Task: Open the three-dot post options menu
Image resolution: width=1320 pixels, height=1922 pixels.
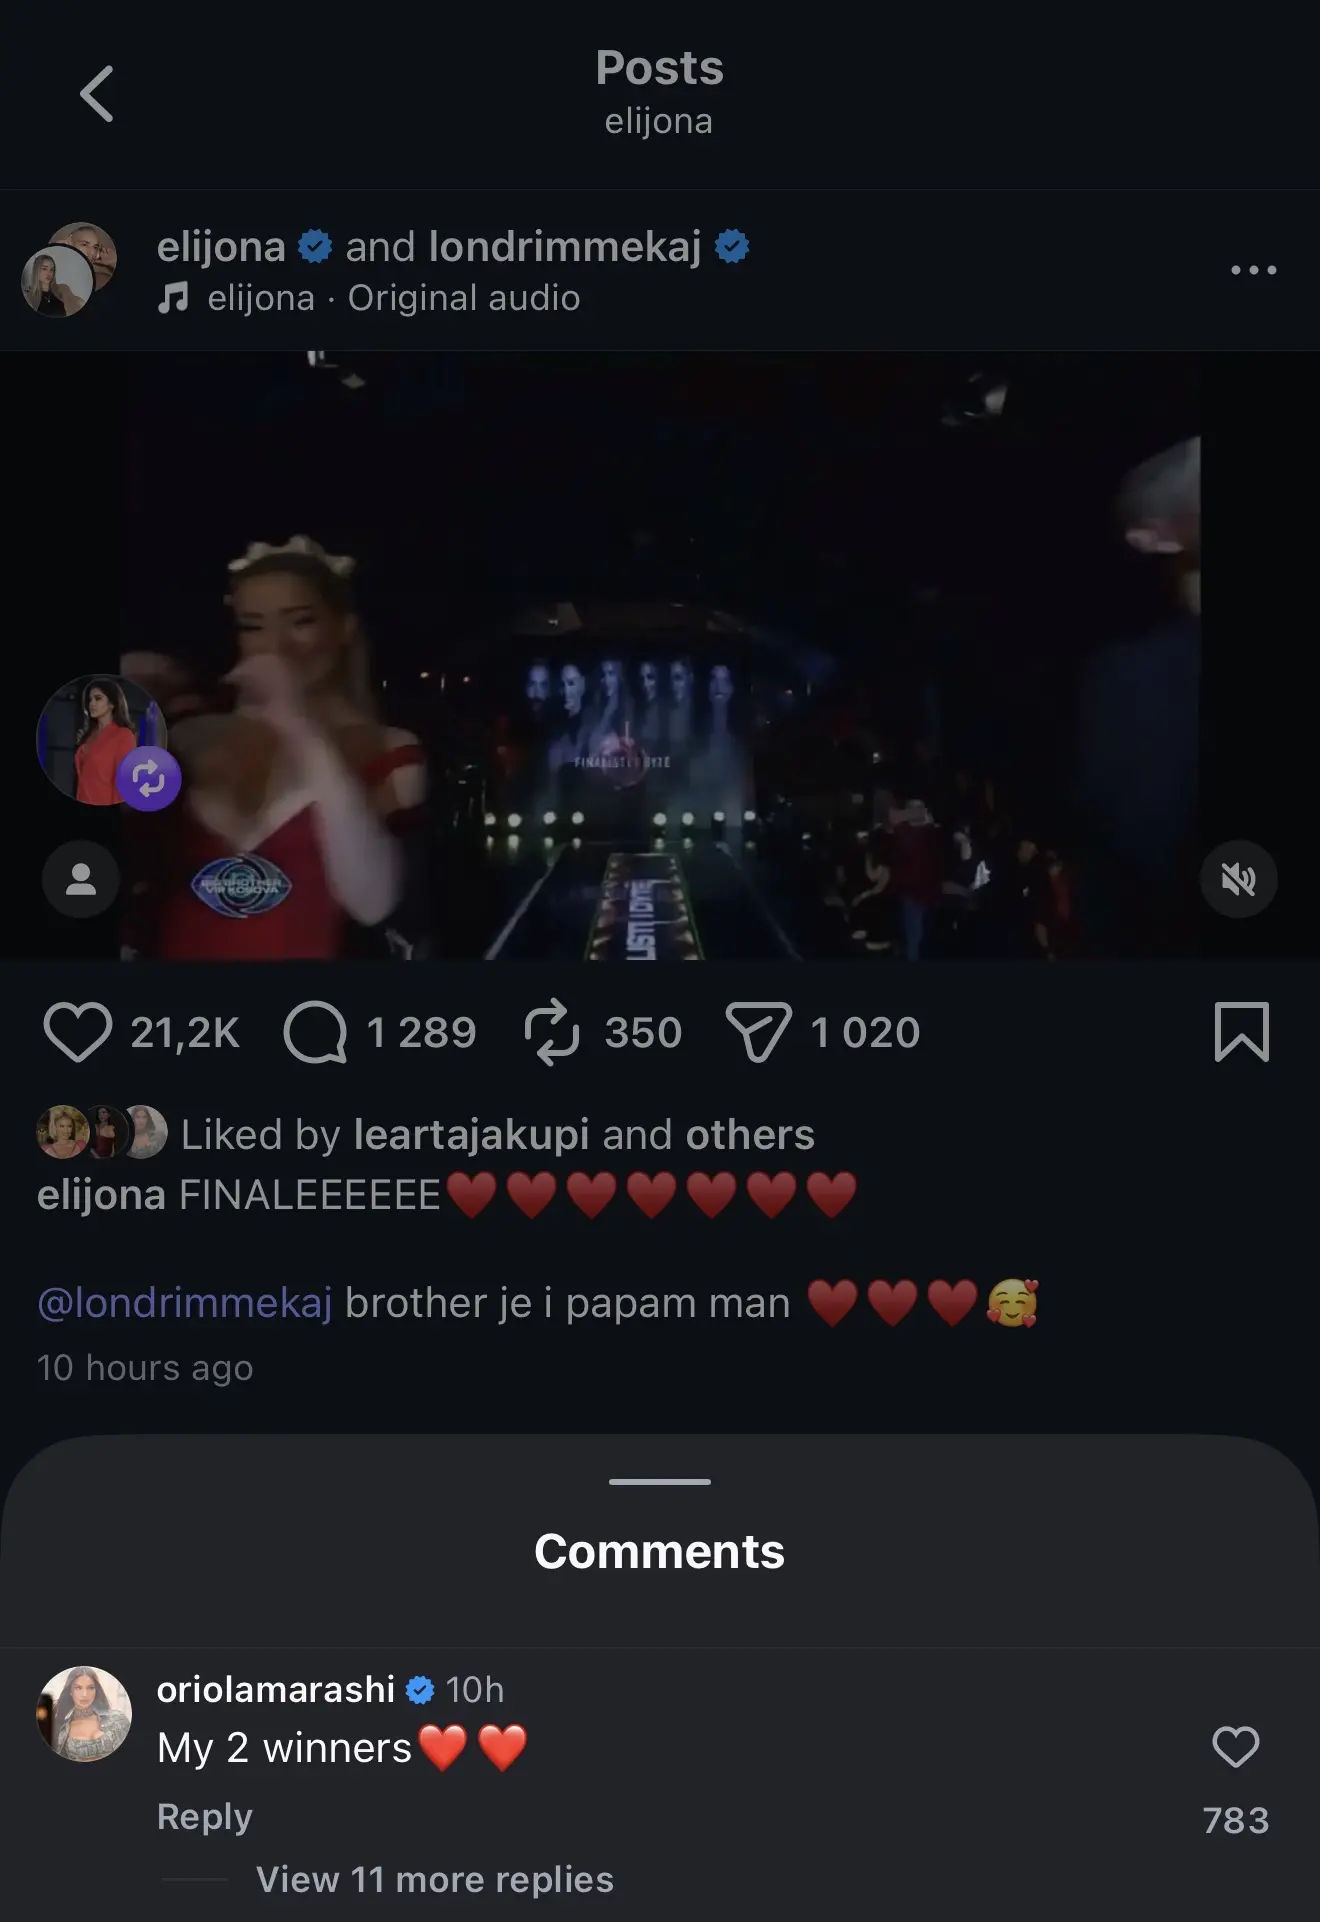Action: click(x=1253, y=270)
